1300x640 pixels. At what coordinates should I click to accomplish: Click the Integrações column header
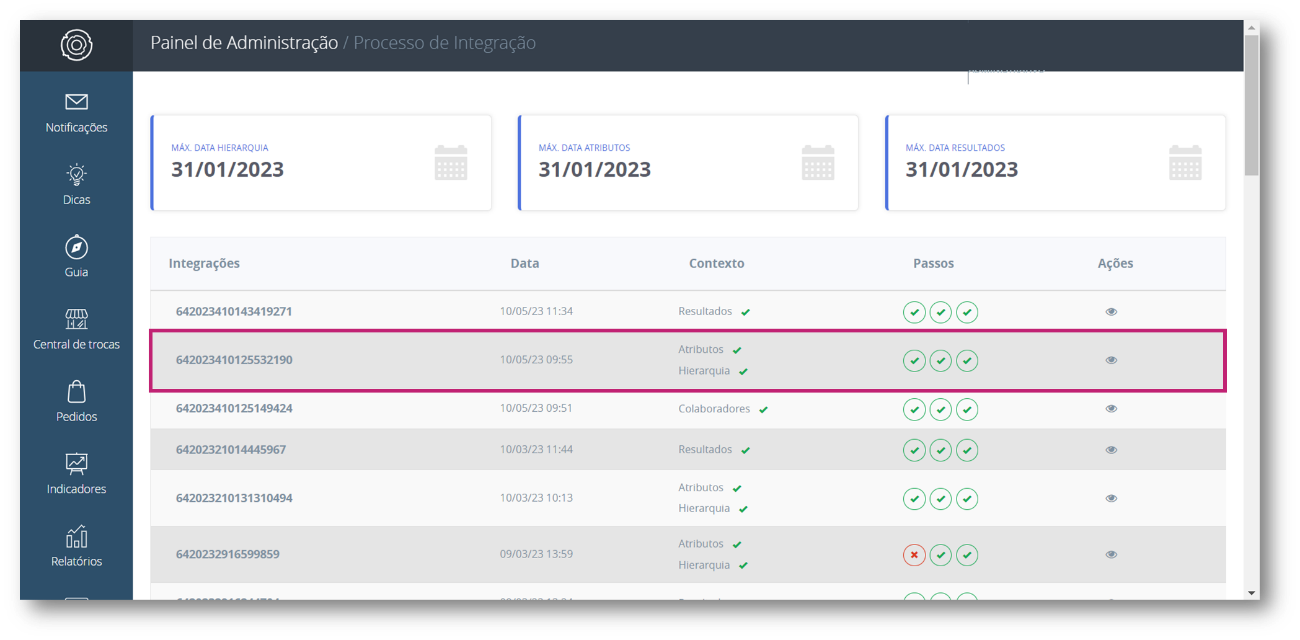[204, 264]
